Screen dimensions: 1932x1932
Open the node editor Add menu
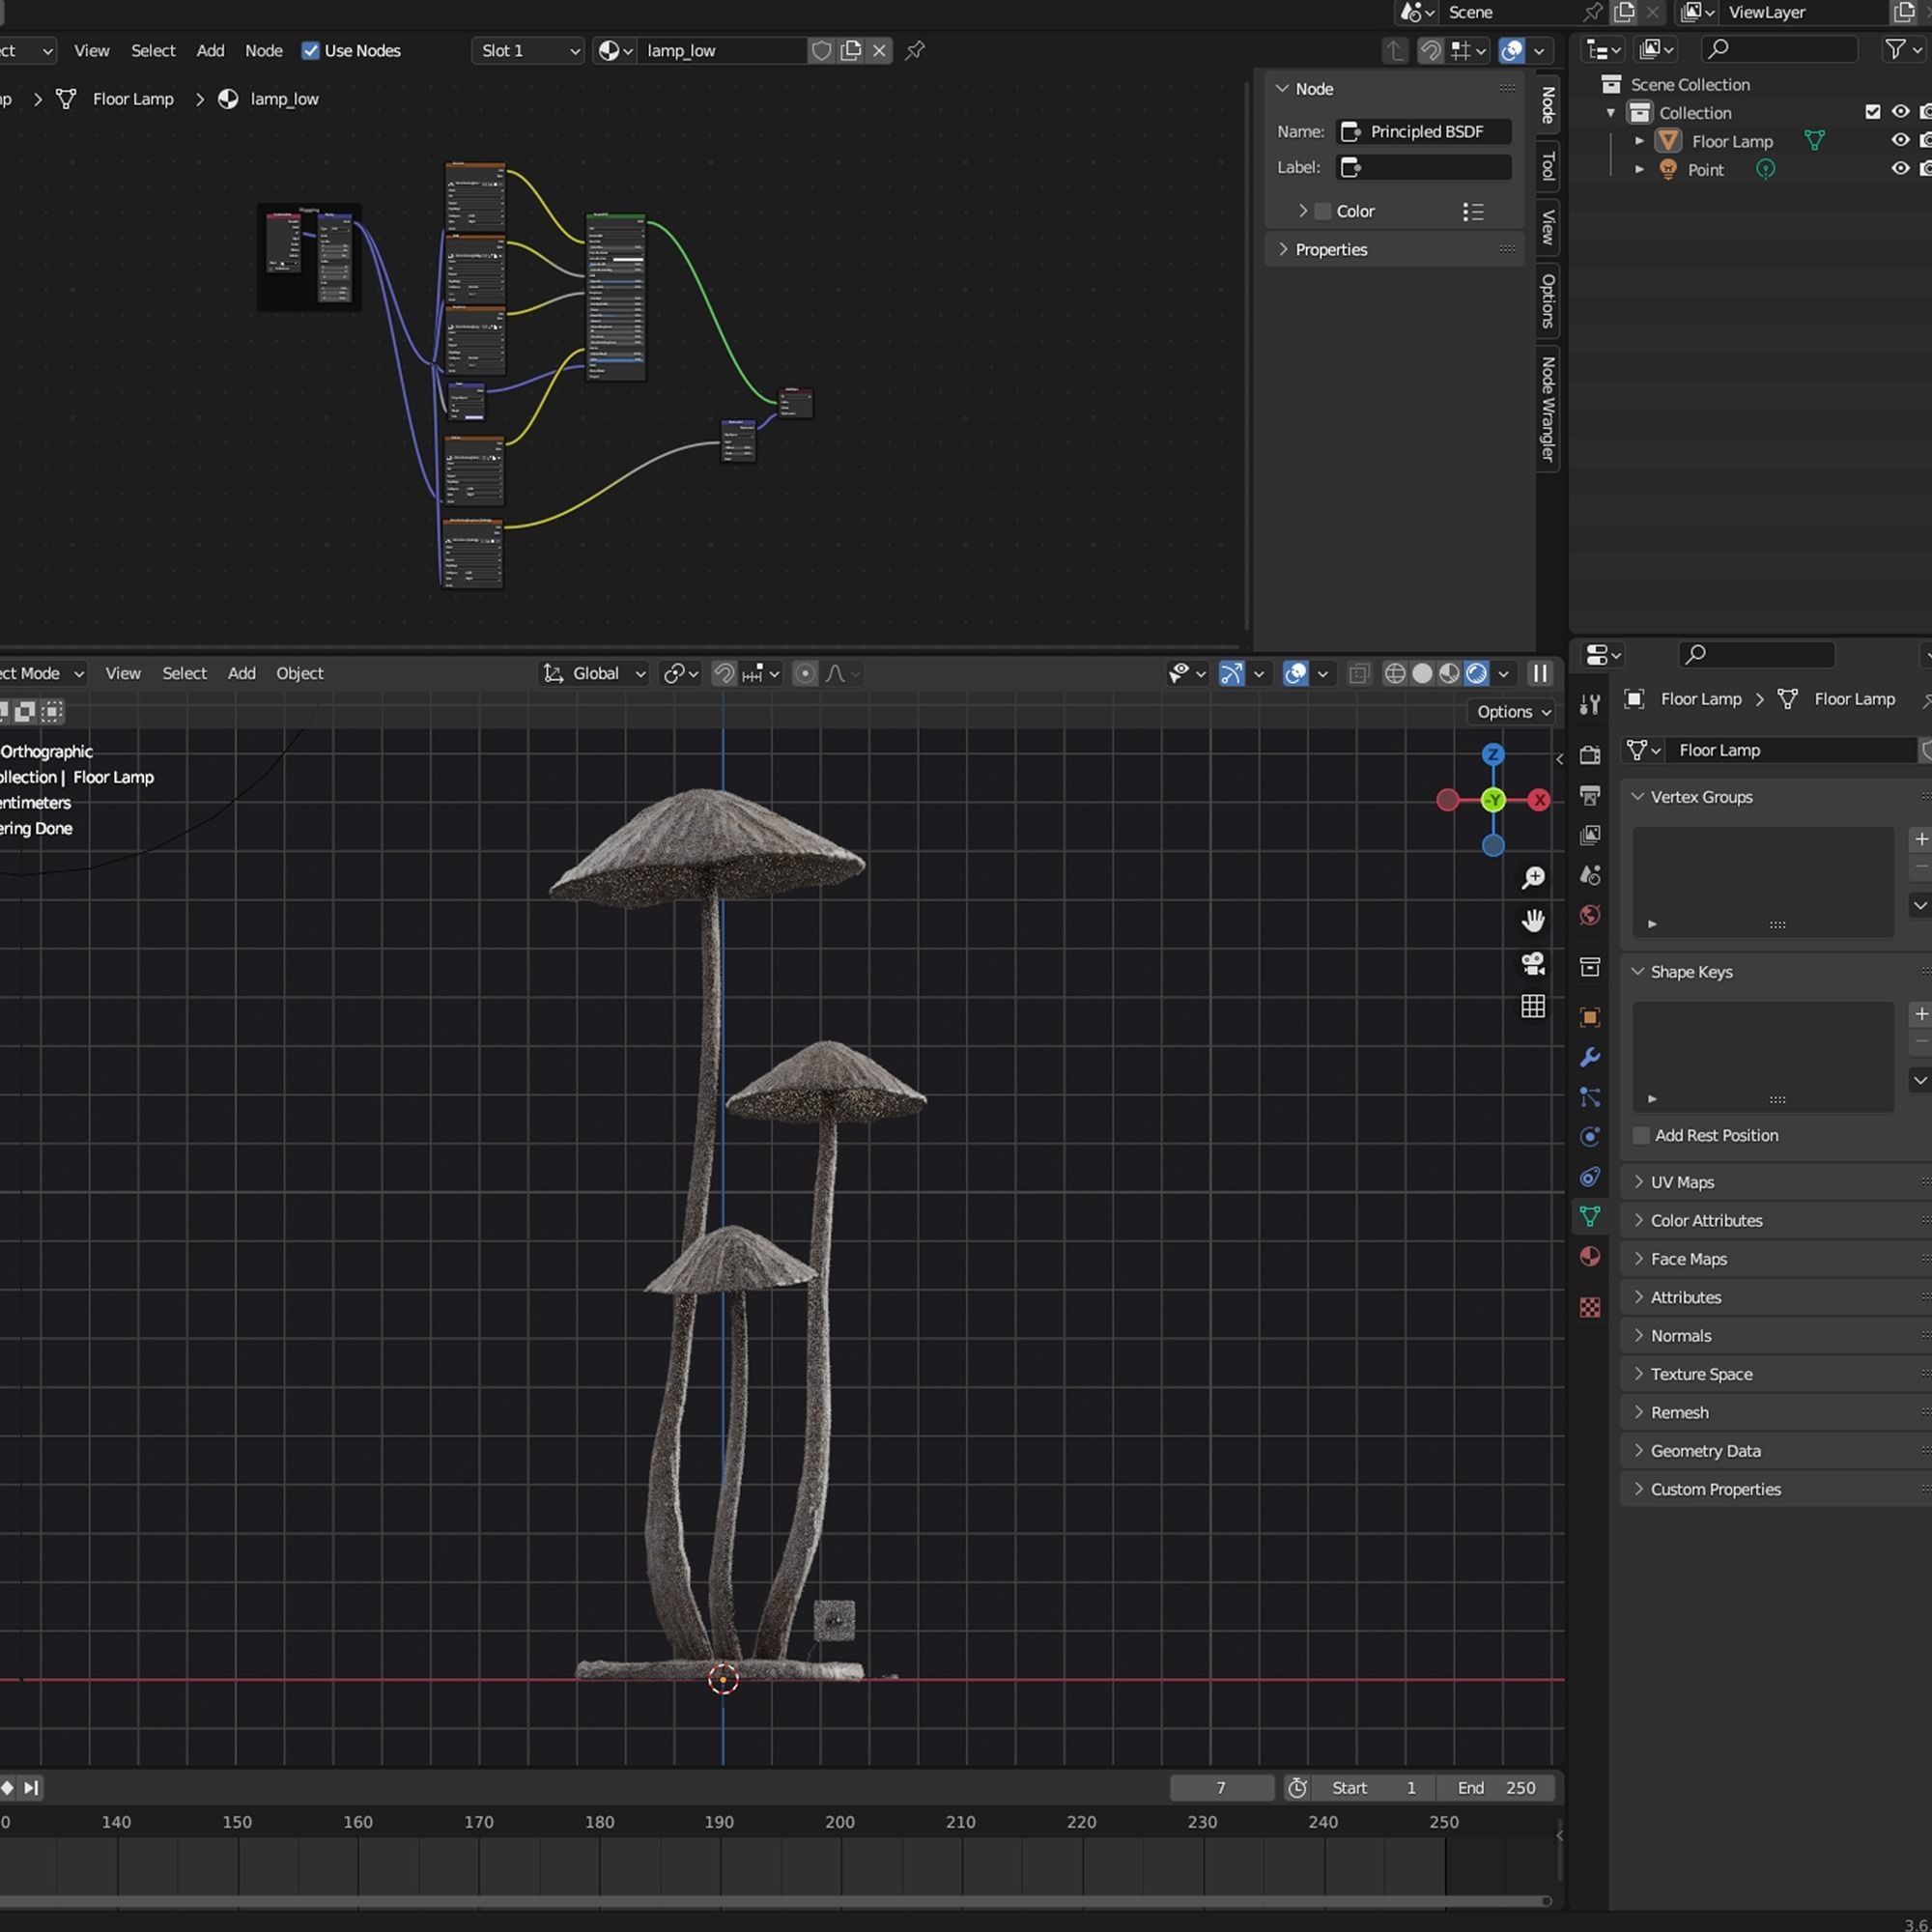[210, 50]
